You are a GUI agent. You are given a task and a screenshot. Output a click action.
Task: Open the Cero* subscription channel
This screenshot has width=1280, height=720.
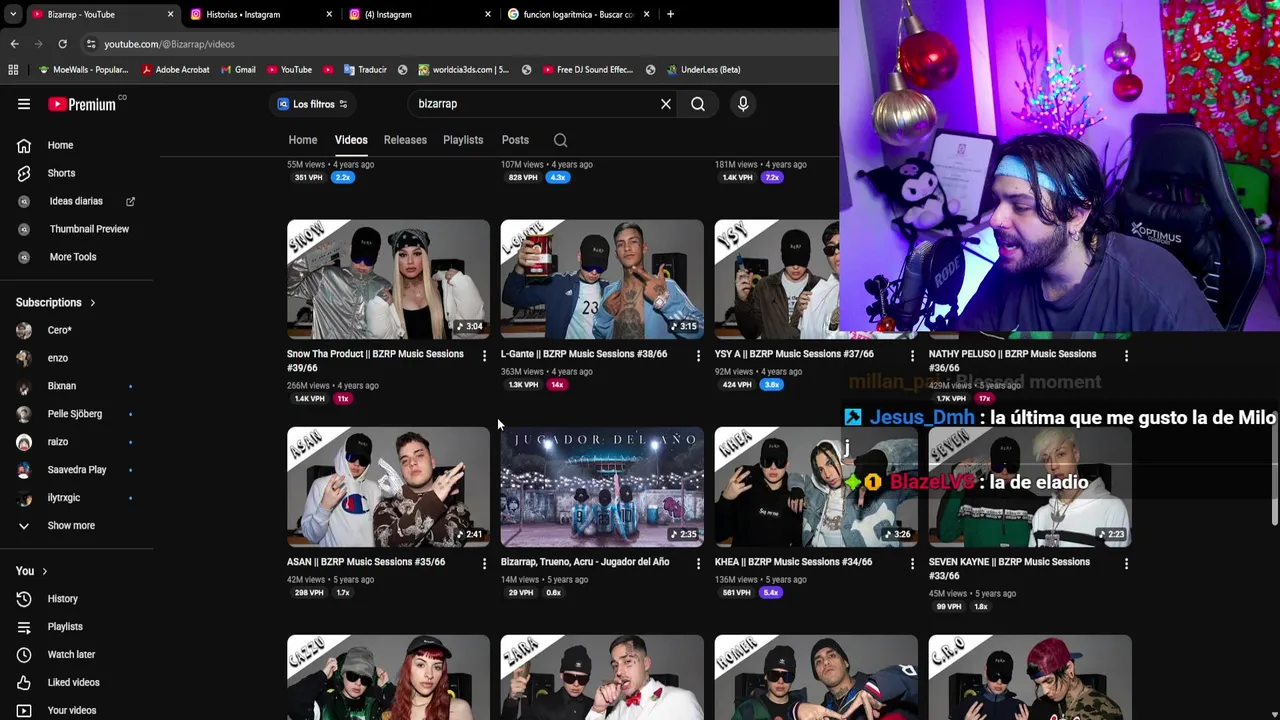pyautogui.click(x=59, y=330)
